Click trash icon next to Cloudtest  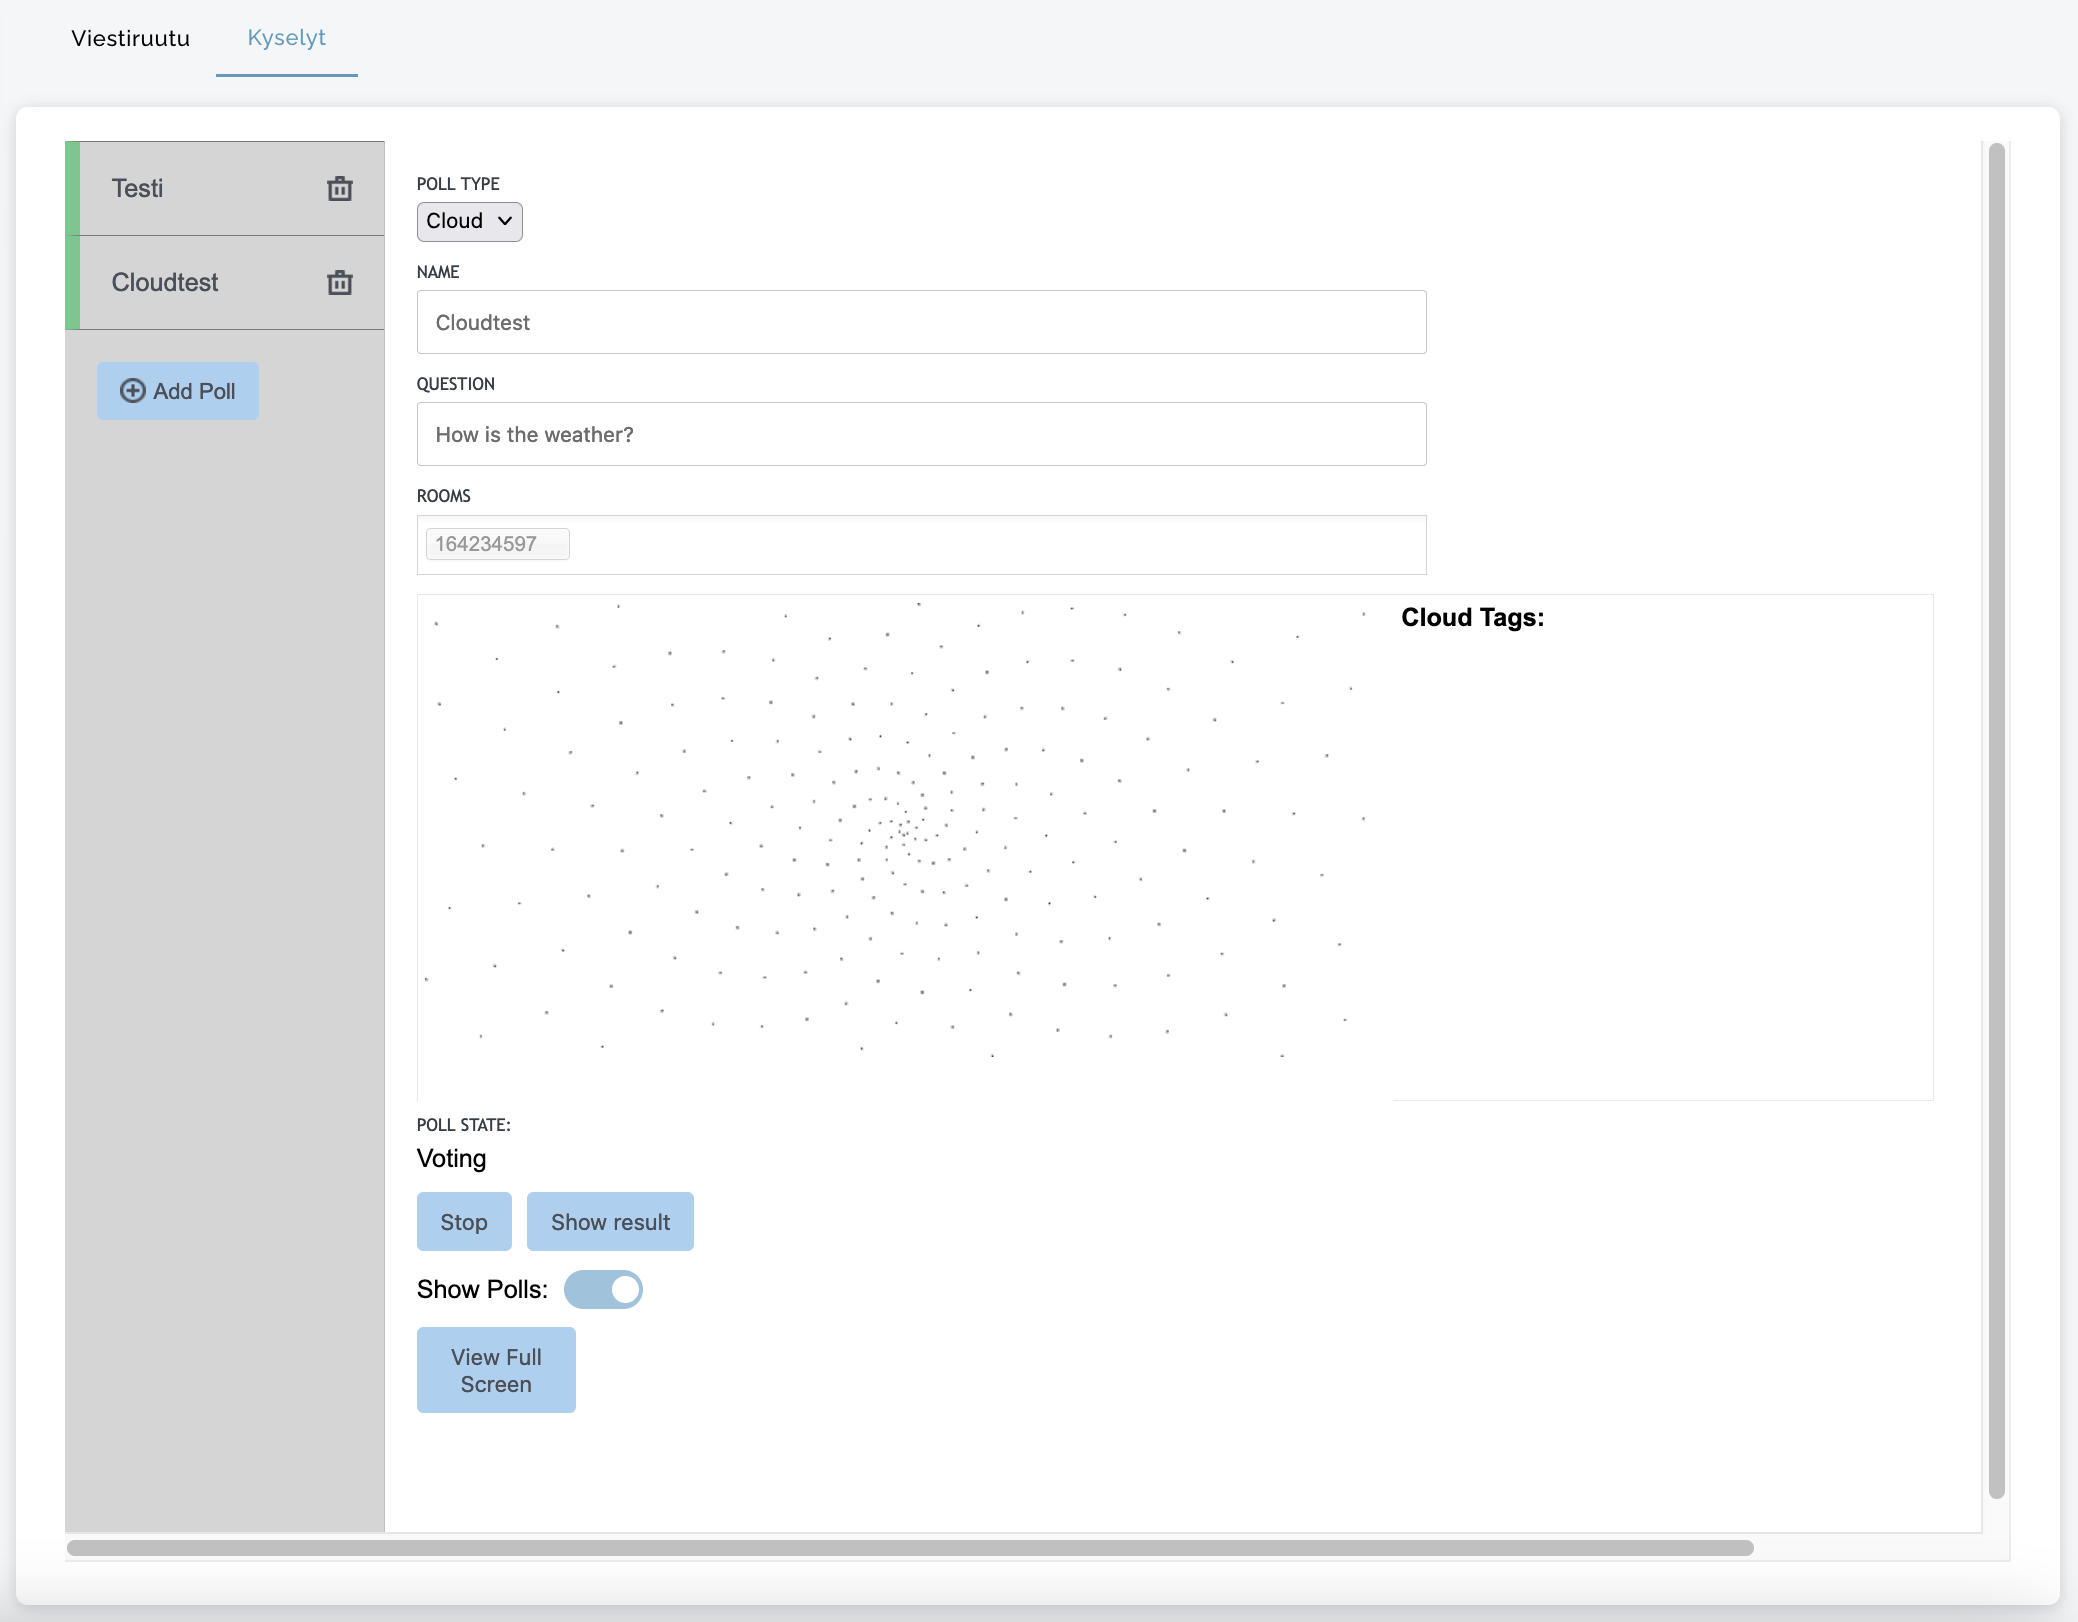click(x=340, y=283)
